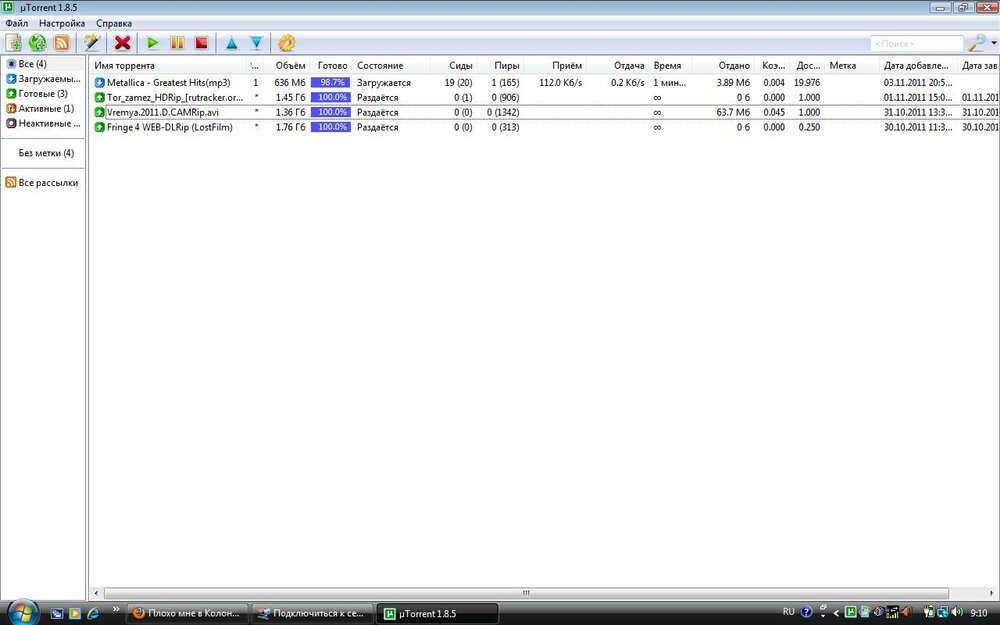This screenshot has height=625, width=1000.
Task: Click the red Stop torrent icon
Action: [202, 43]
